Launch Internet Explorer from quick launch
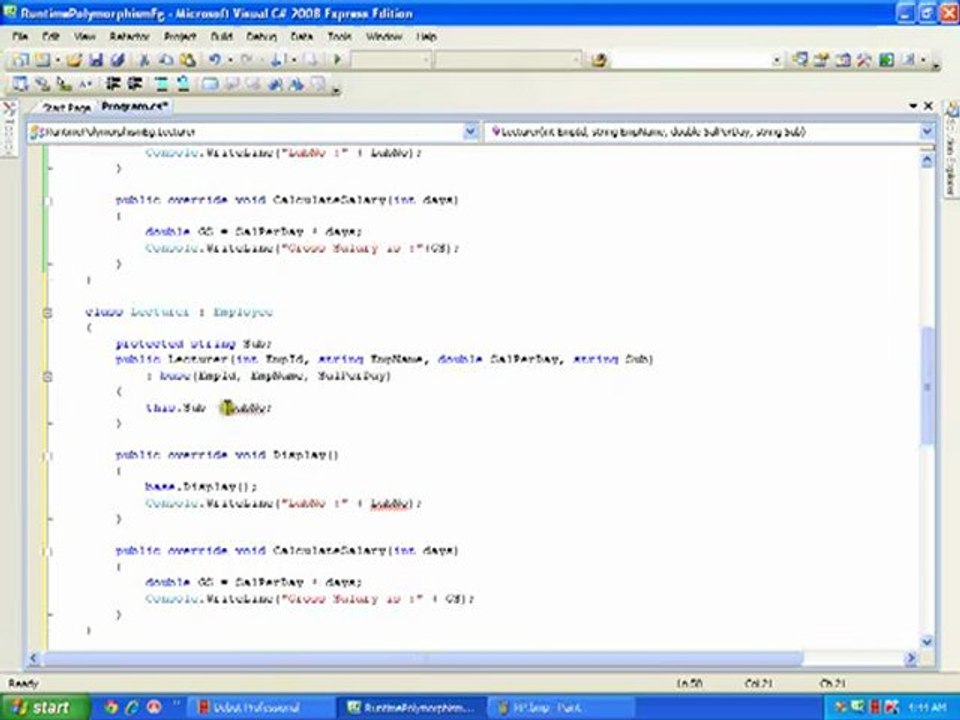Screen dimensions: 960x720 [132, 708]
